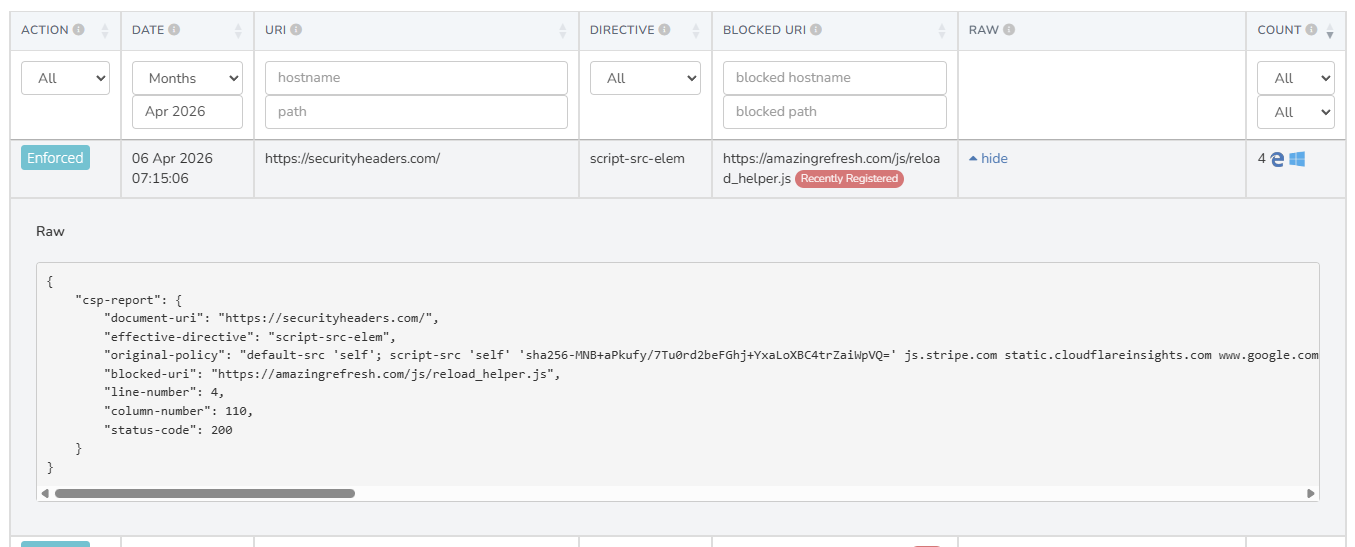1355x547 pixels.
Task: Click the URI path filter input
Action: (x=416, y=112)
